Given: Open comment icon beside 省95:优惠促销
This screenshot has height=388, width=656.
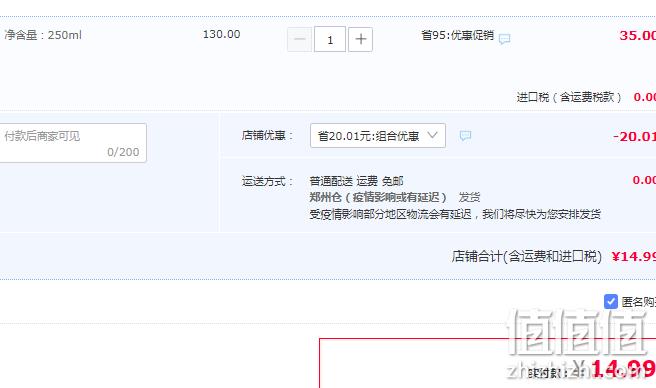Looking at the screenshot, I should click(x=505, y=39).
